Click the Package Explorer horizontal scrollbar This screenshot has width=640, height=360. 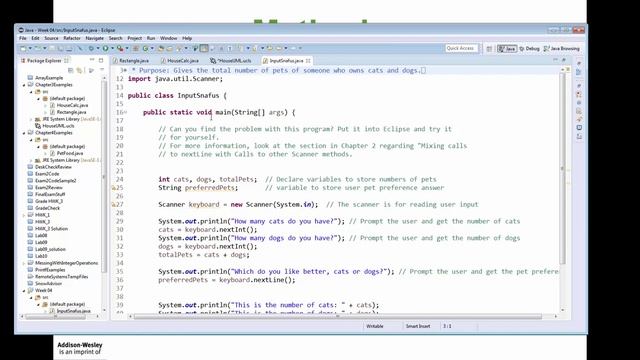[x=56, y=316]
